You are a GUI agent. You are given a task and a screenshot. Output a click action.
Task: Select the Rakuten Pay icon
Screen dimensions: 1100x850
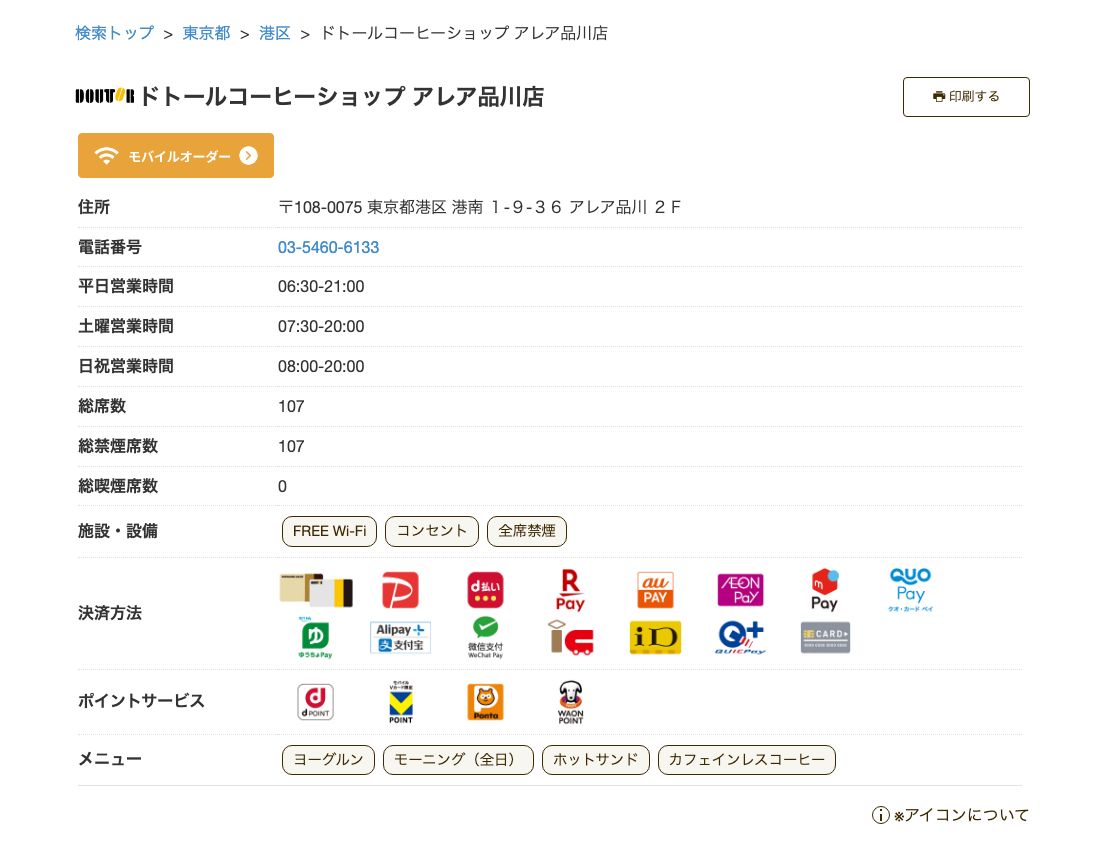pos(570,591)
